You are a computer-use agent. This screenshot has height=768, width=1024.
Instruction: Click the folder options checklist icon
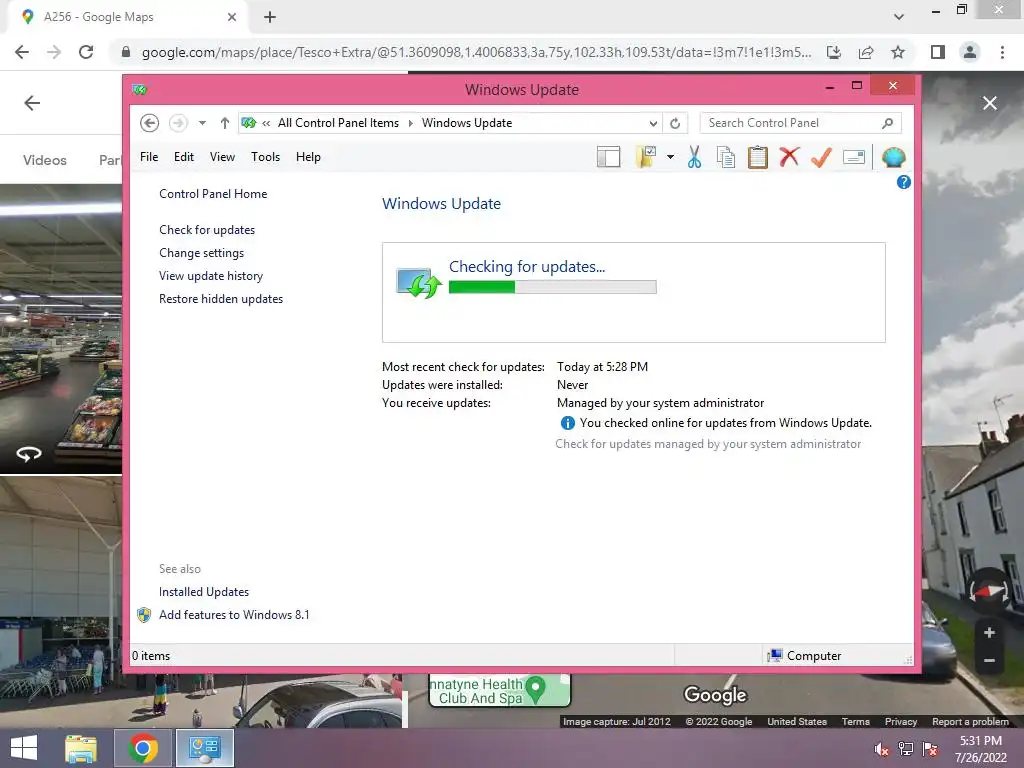coord(646,157)
